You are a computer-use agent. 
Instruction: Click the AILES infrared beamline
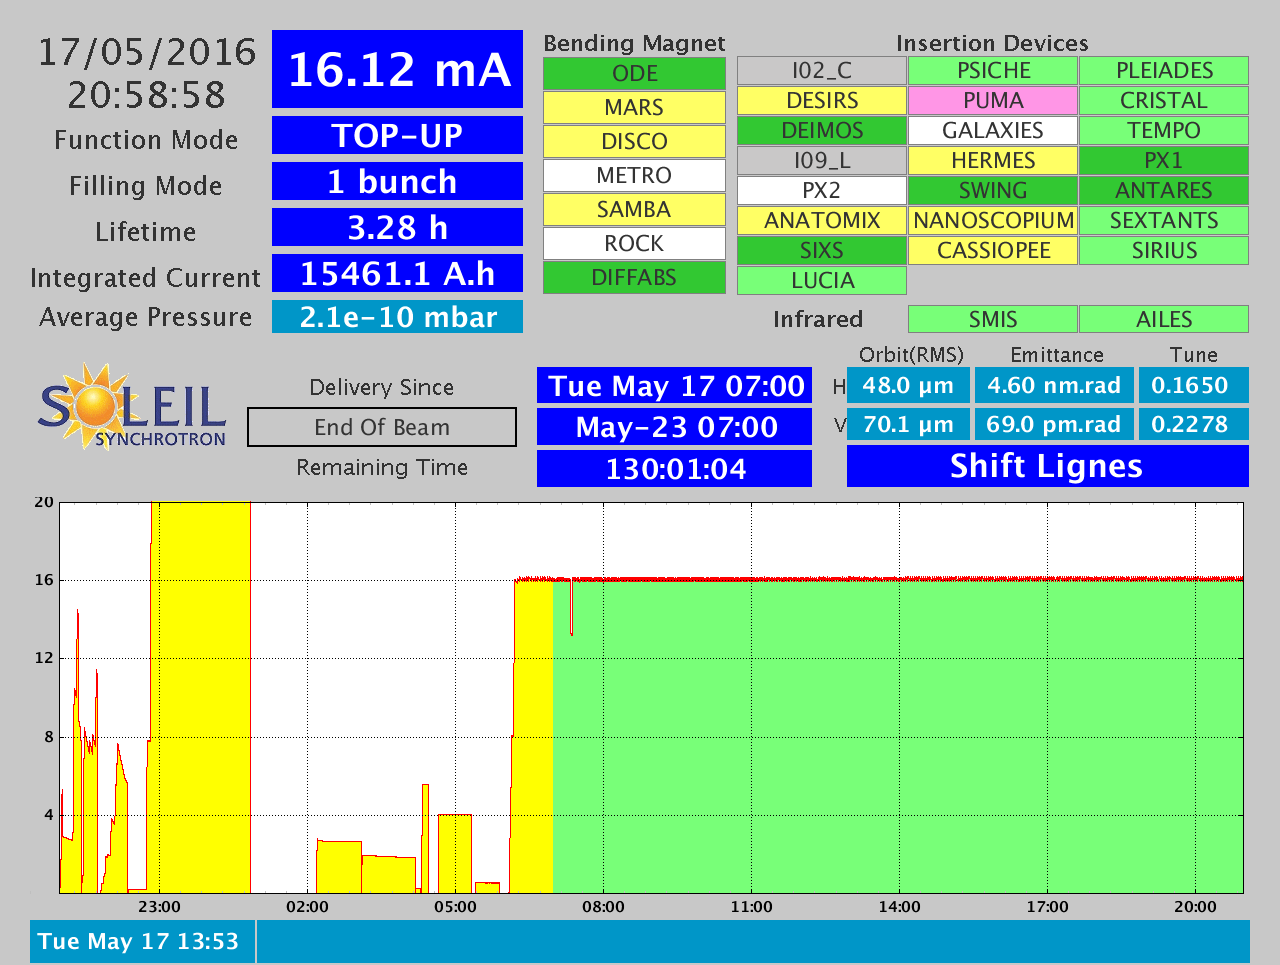pos(1164,319)
